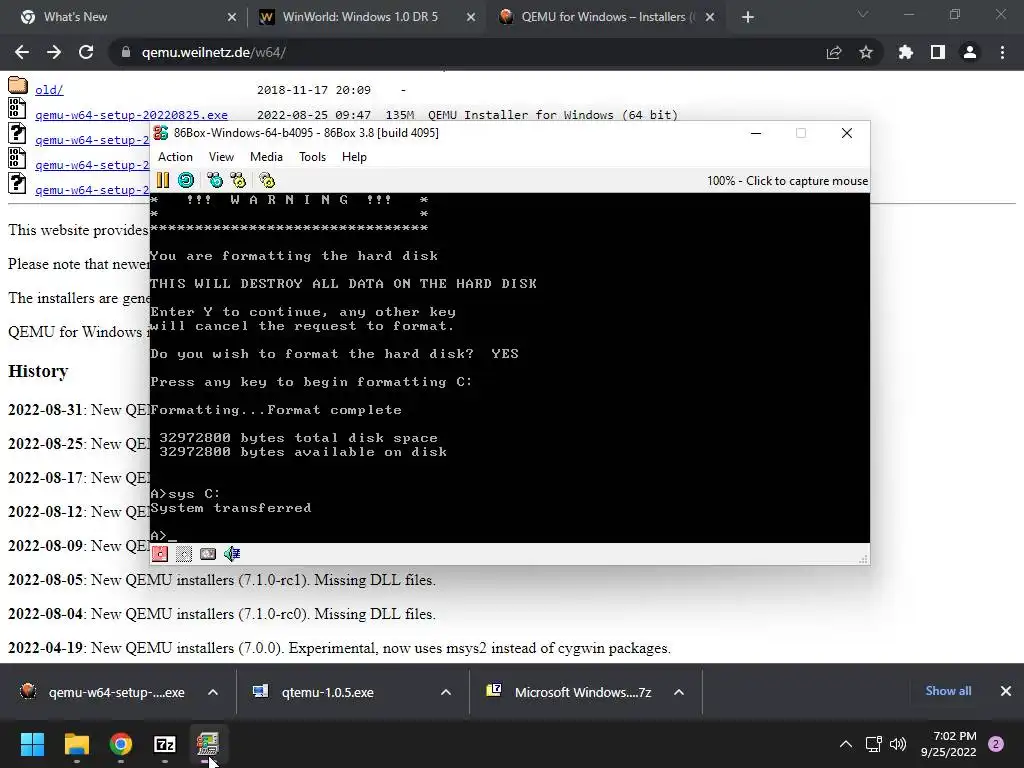Open Chrome three-dot menu
This screenshot has height=768, width=1024.
tap(1002, 52)
